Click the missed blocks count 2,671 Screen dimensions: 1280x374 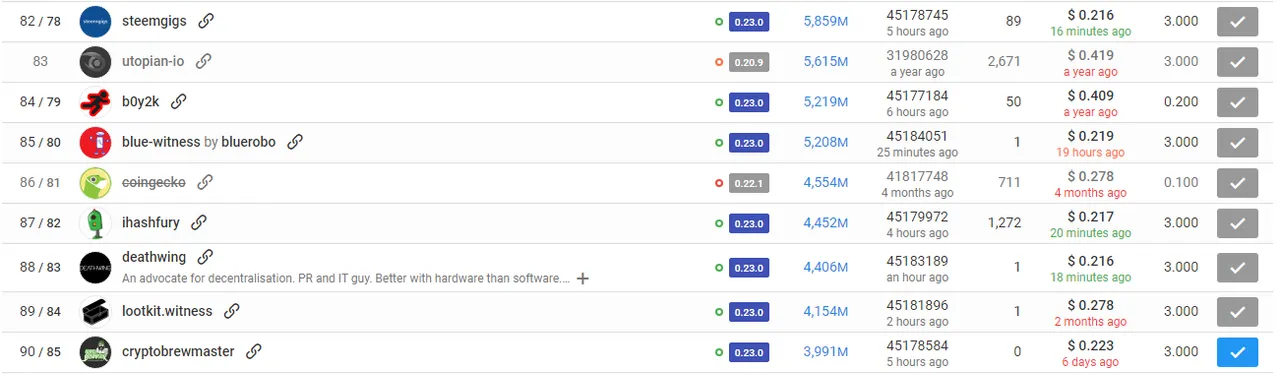[1003, 61]
